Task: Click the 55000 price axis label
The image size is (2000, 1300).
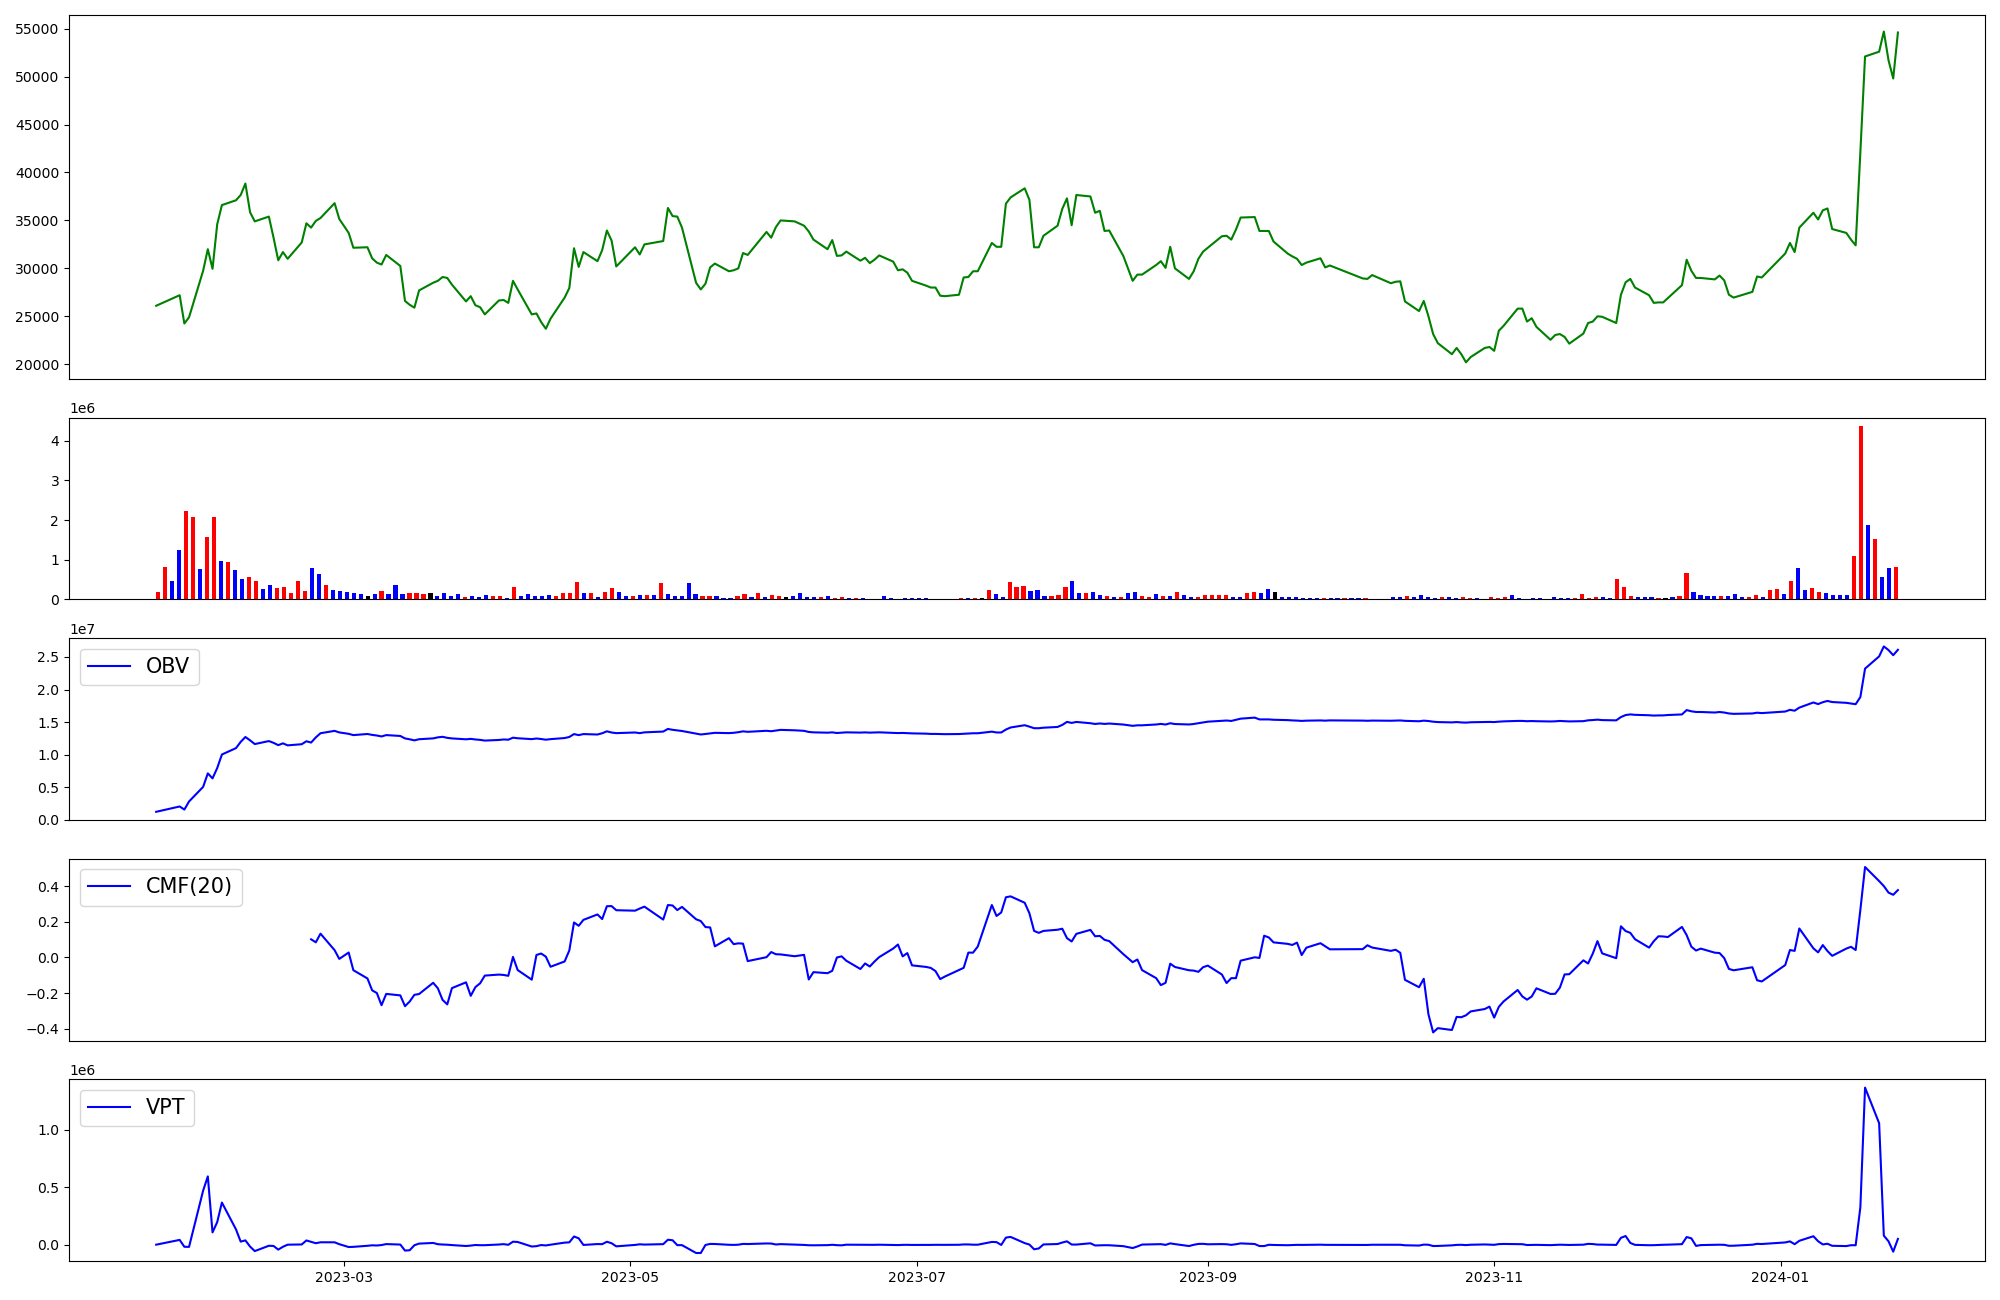Action: tap(37, 29)
